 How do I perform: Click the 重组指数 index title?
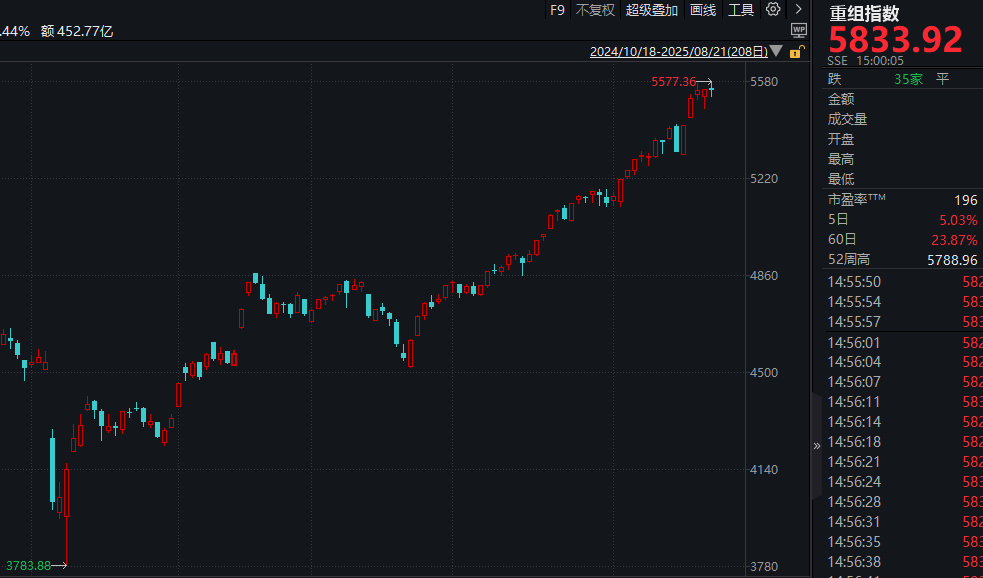coord(865,13)
